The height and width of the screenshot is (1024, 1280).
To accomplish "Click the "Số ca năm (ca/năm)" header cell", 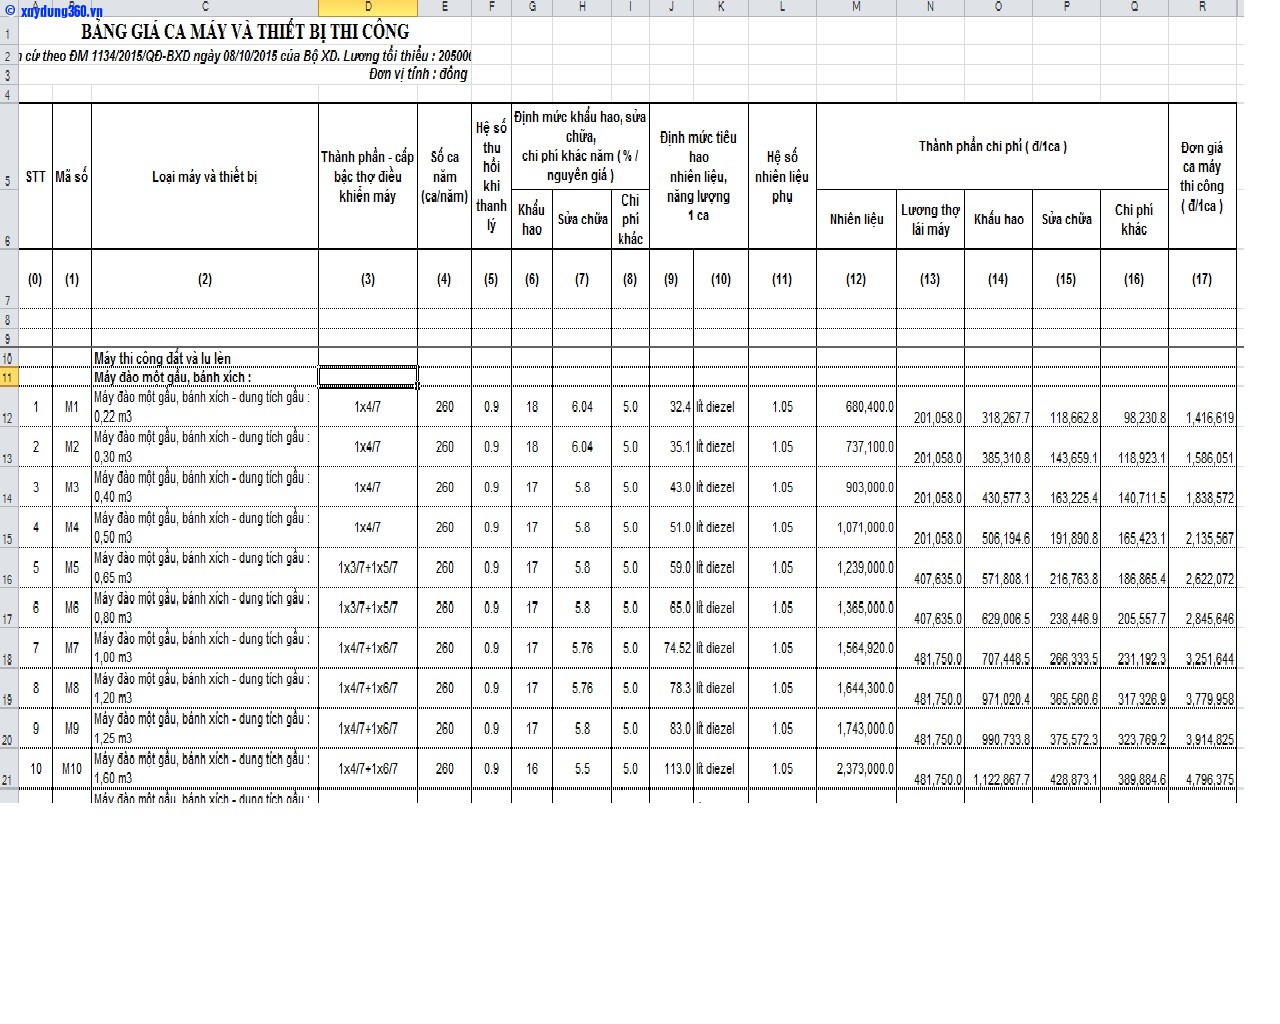I will (445, 177).
